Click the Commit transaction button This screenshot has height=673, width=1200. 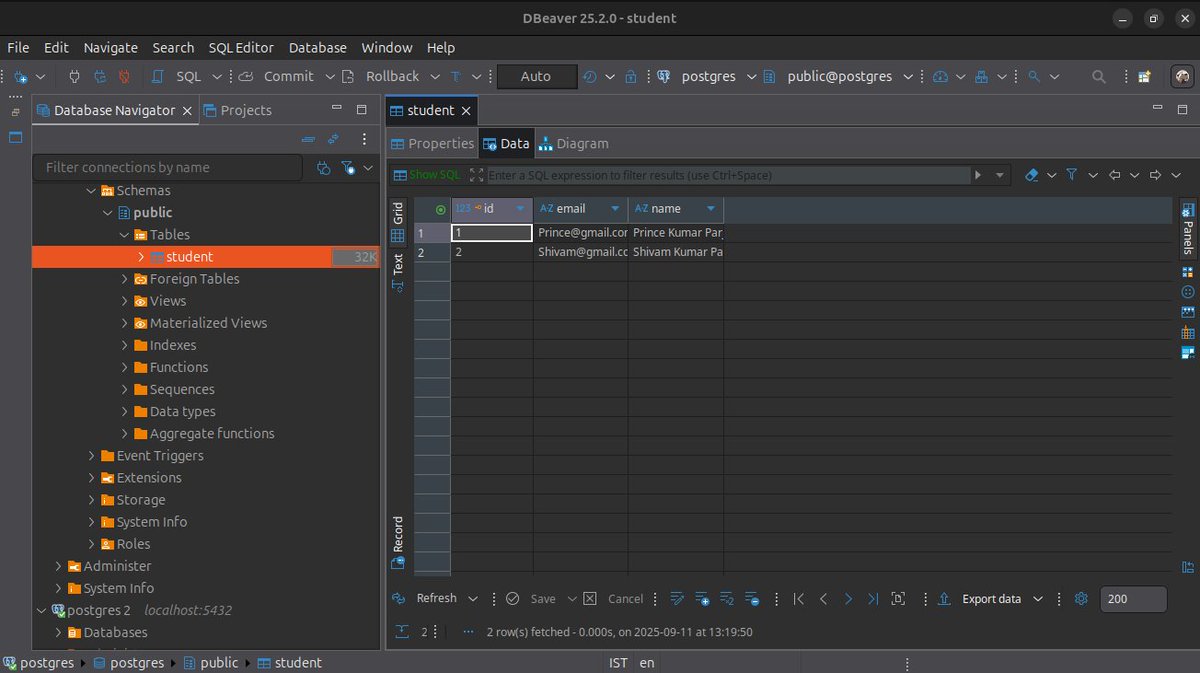277,76
